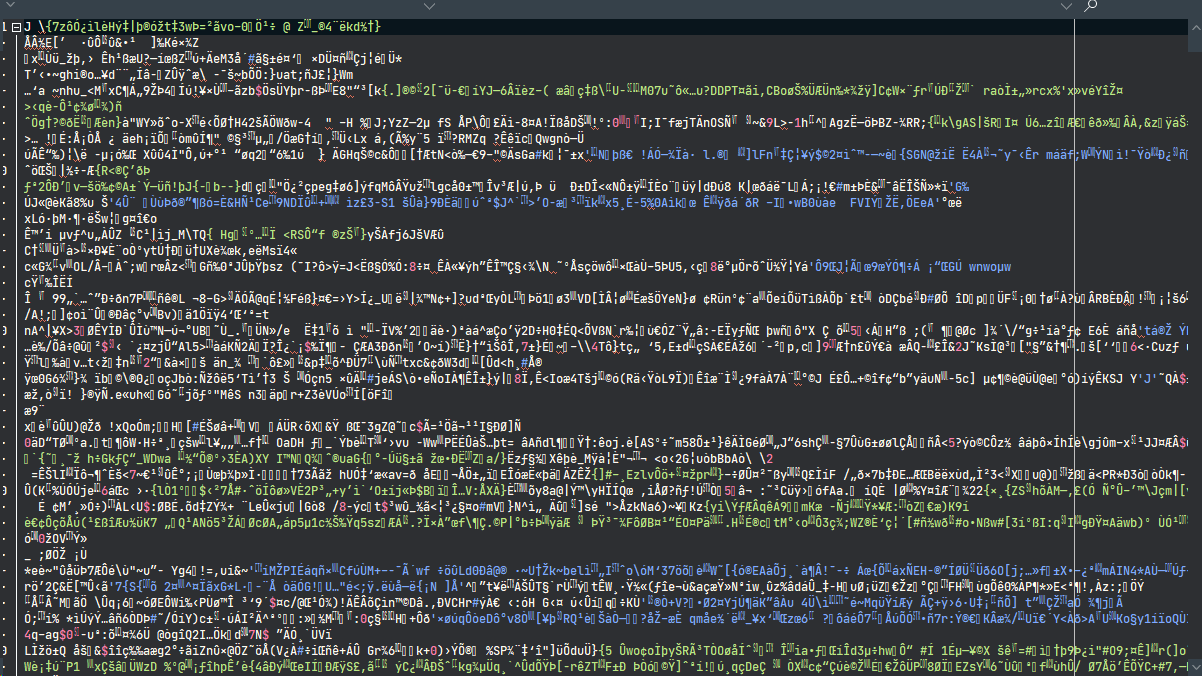Click the text "}uat" on the fourth line
Image resolution: width=1202 pixels, height=676 pixels.
tap(246, 74)
